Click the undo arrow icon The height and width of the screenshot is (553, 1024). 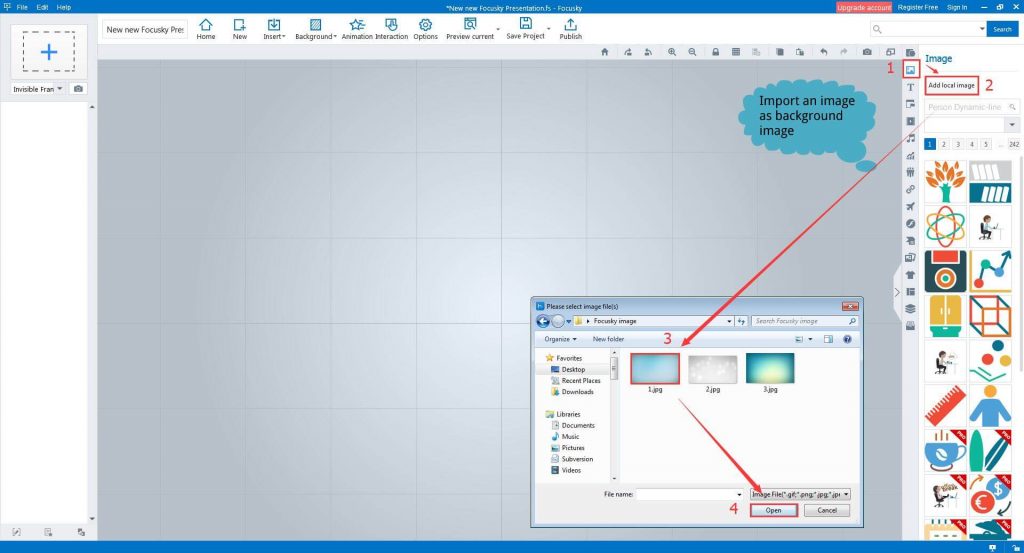[823, 52]
